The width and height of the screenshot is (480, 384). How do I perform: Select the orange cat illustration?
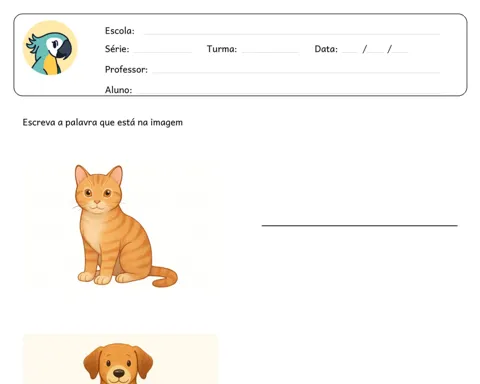(125, 226)
